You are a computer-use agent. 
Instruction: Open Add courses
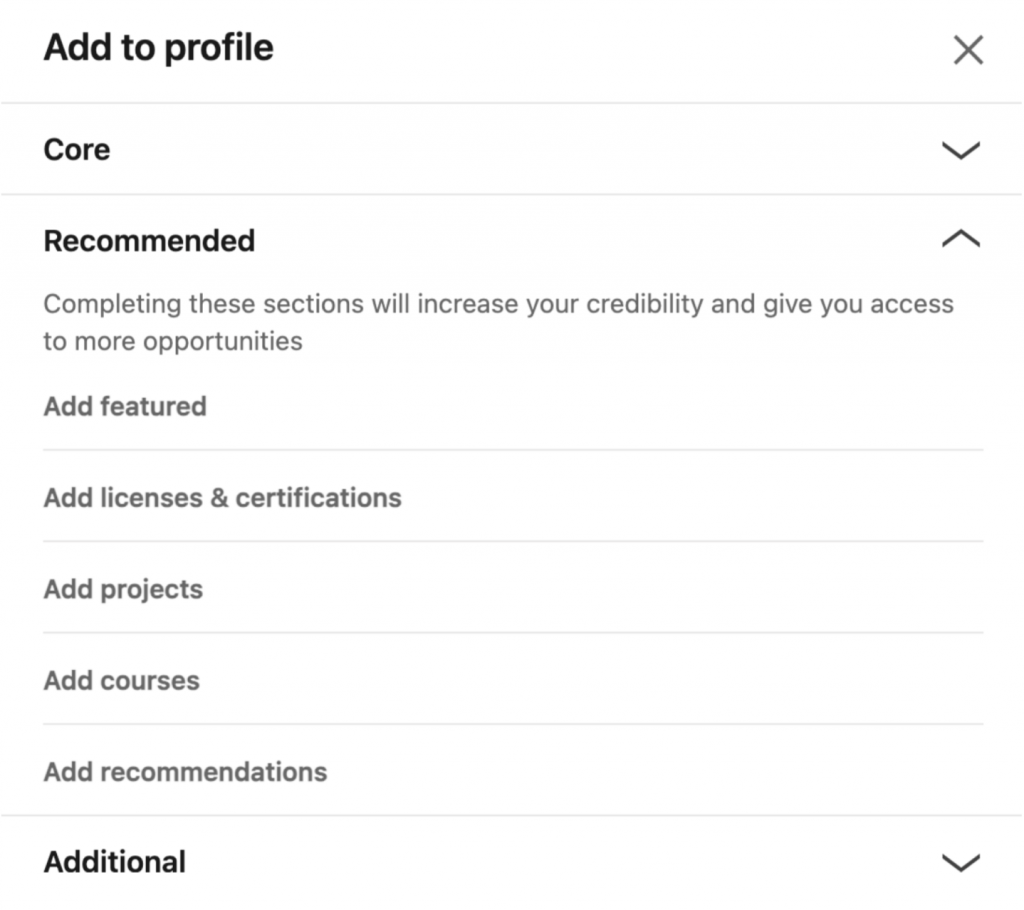click(x=121, y=681)
